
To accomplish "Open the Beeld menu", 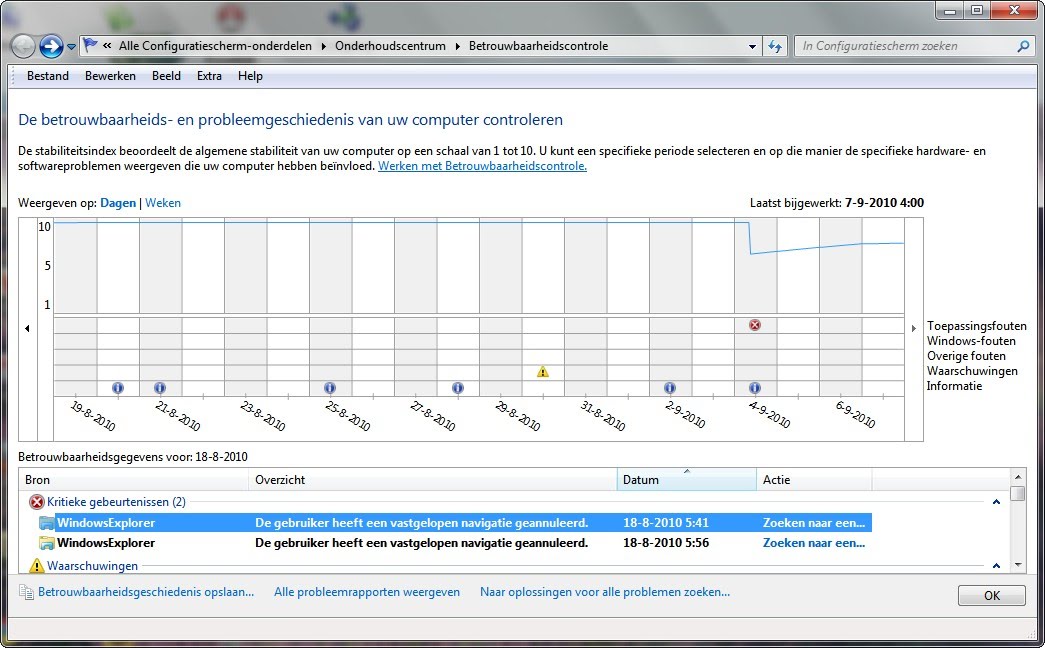I will 166,76.
